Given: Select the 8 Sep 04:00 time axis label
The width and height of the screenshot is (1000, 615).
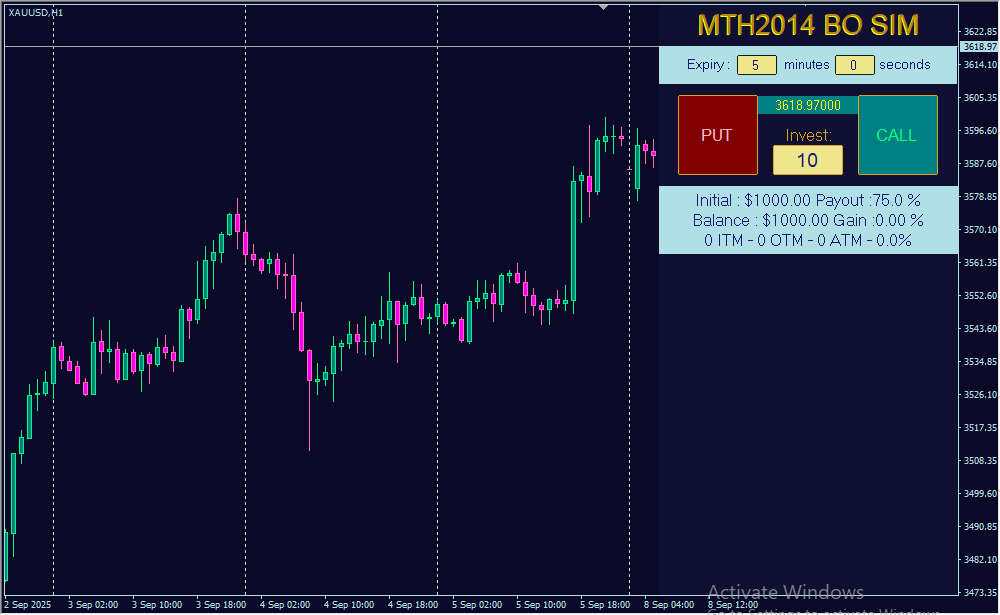Looking at the screenshot, I should tap(669, 605).
